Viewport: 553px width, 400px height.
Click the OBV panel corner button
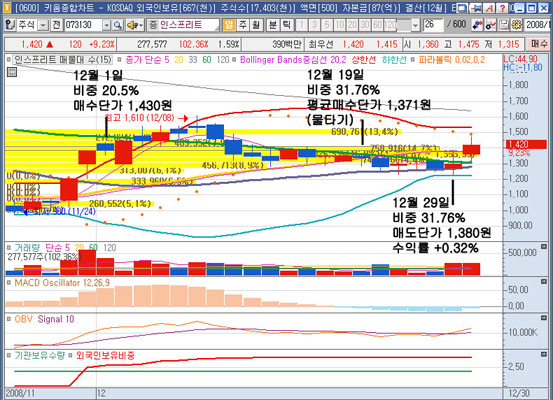click(x=544, y=318)
